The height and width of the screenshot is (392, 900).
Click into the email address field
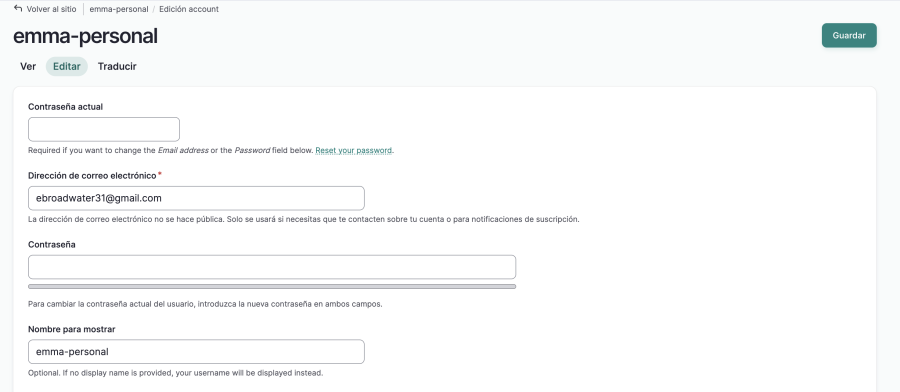(x=196, y=198)
